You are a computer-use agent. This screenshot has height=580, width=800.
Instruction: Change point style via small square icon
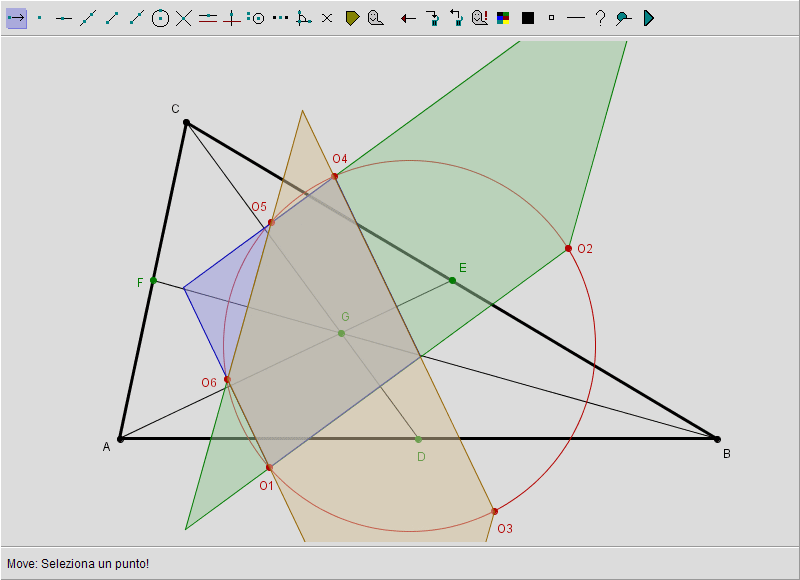click(551, 18)
